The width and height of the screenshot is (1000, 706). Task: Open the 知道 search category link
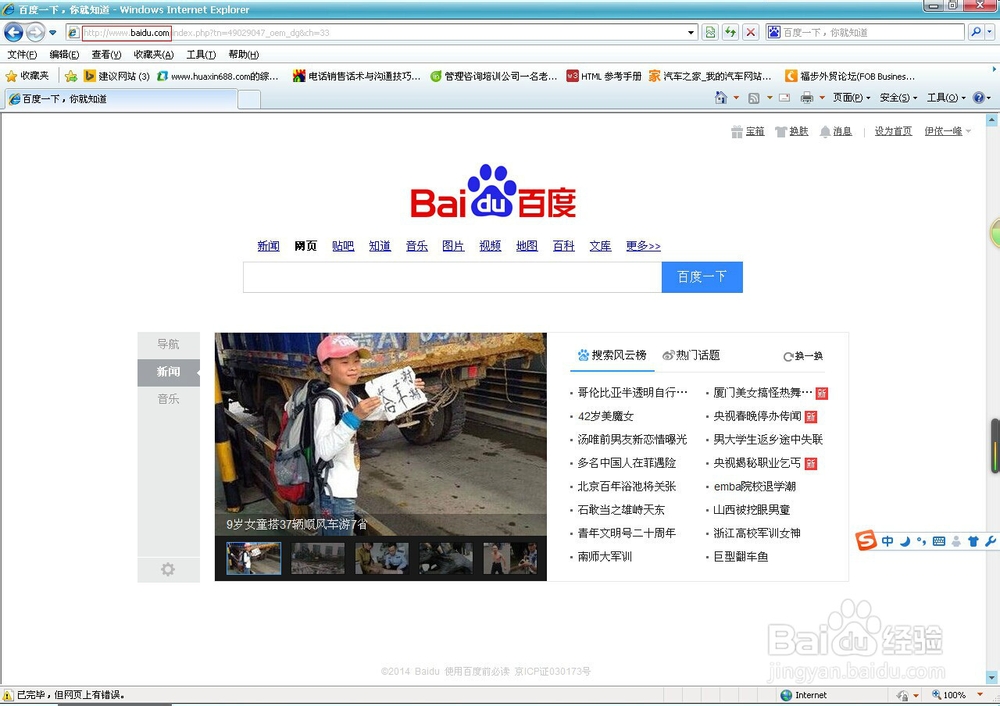[379, 246]
